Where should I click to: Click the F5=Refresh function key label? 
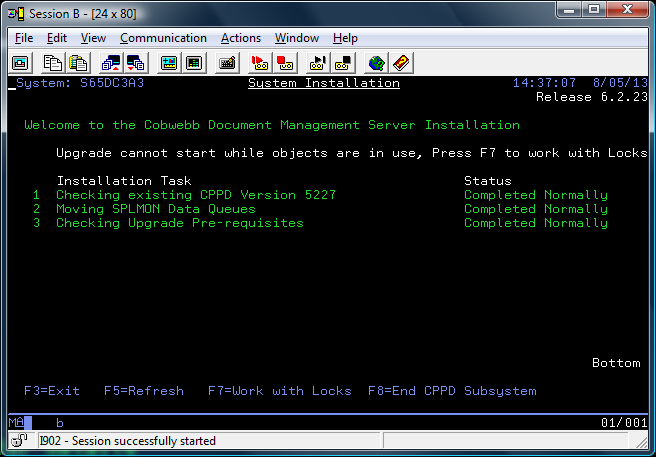(144, 391)
